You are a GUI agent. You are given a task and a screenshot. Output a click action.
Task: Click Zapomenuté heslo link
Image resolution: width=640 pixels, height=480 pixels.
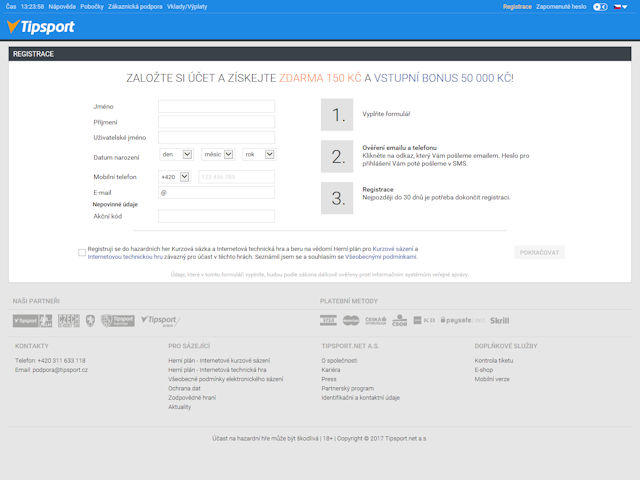[561, 7]
